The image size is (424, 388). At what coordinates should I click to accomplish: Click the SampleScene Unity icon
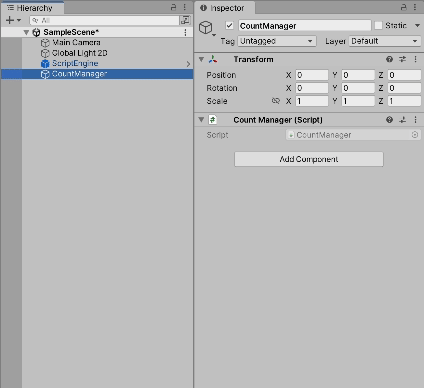click(x=36, y=32)
